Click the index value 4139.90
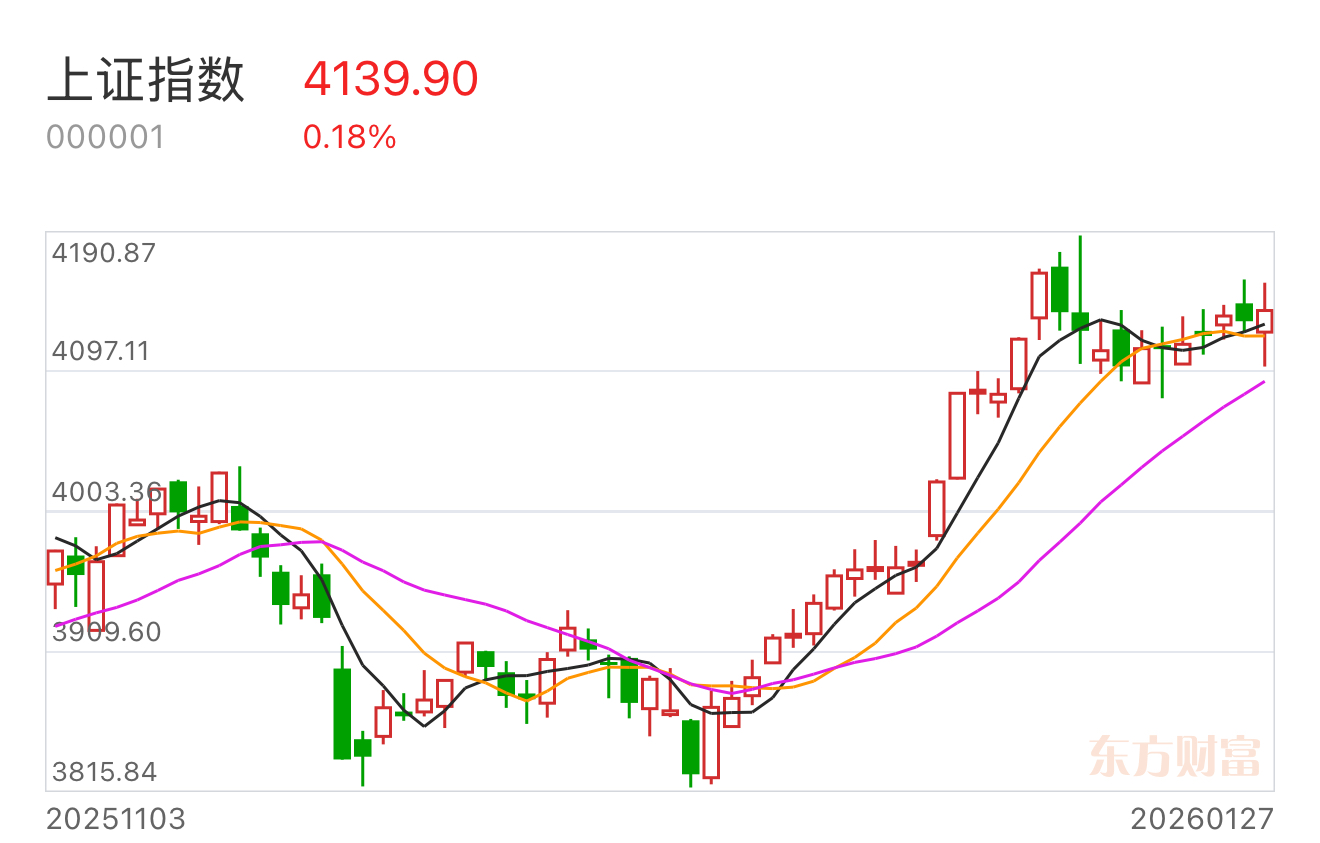The height and width of the screenshot is (843, 1320). pos(391,79)
